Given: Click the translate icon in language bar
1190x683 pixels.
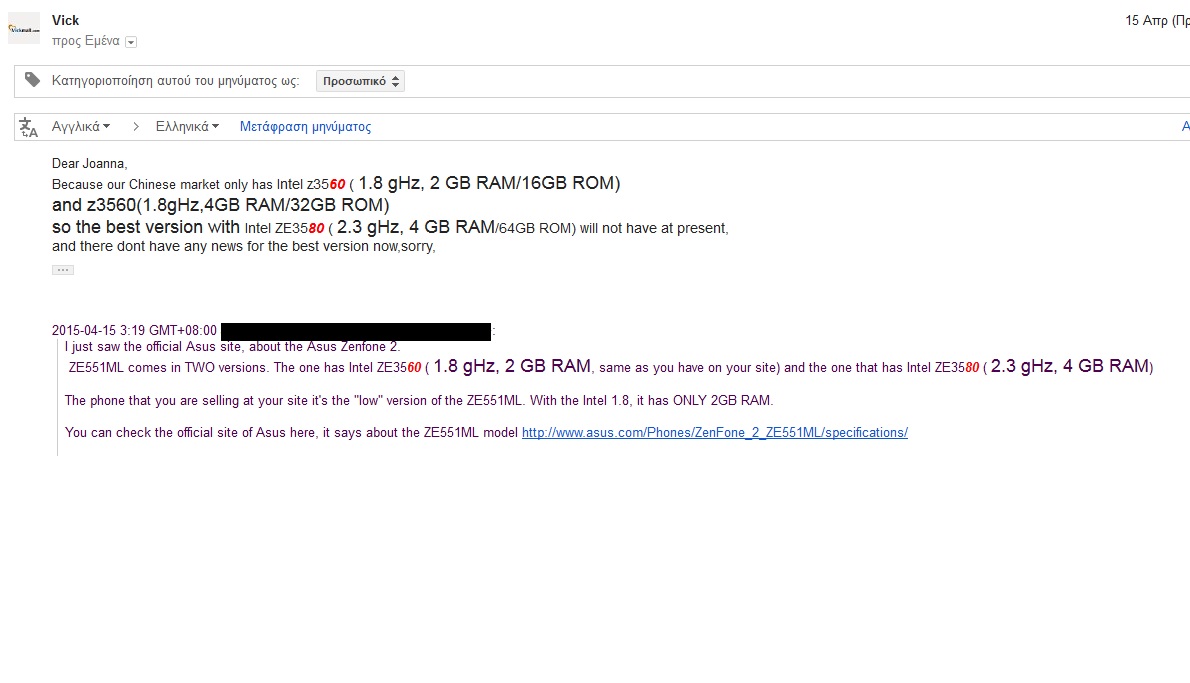Looking at the screenshot, I should [x=28, y=127].
